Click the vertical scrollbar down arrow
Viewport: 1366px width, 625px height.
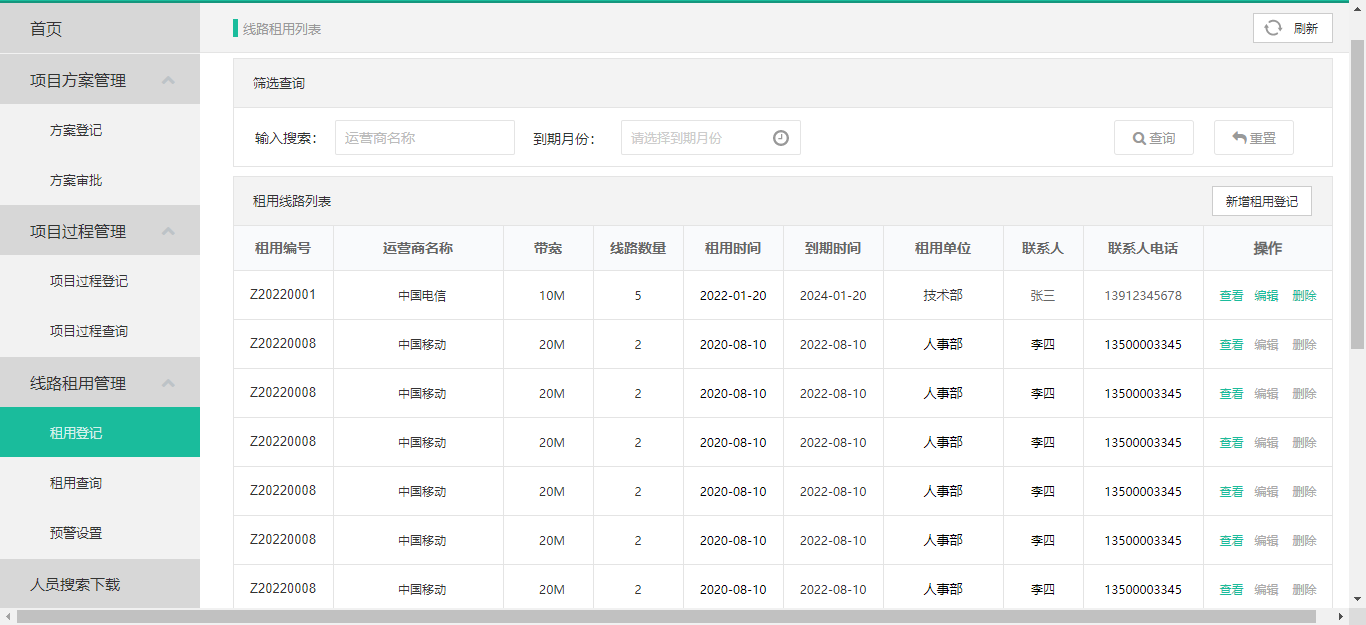click(x=1358, y=599)
